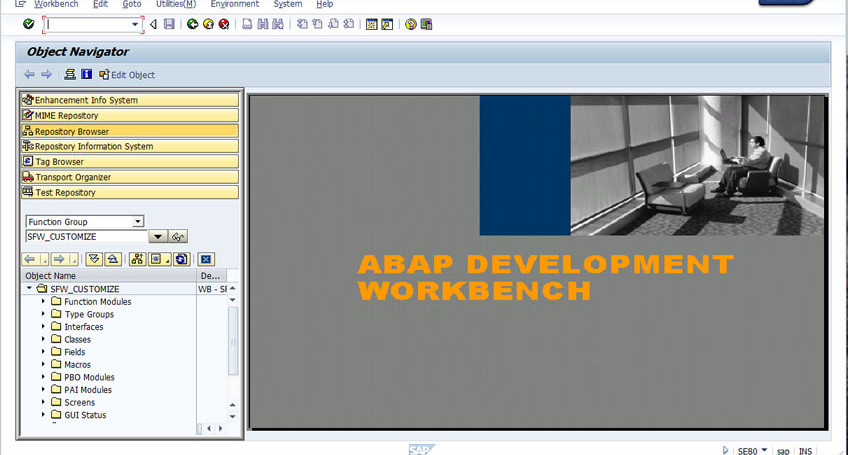Click the Display Object List icon
The width and height of the screenshot is (848, 455).
(x=70, y=74)
